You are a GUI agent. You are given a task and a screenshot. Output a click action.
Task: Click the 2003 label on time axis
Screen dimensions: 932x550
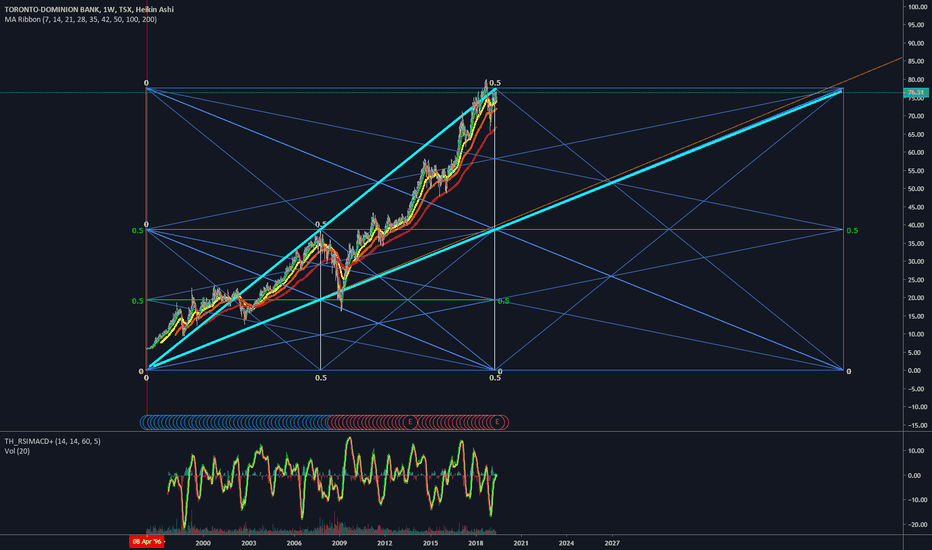coord(248,543)
